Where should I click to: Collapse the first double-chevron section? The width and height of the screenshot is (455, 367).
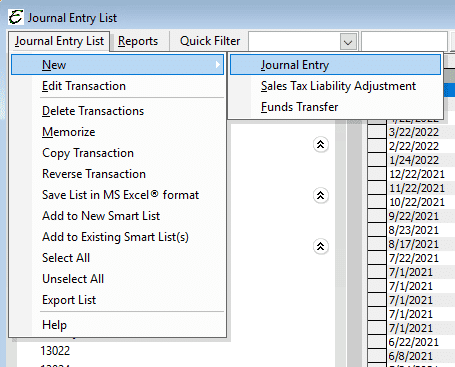(321, 145)
